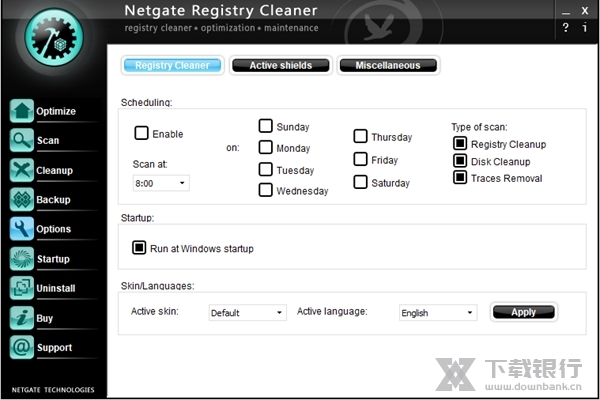
Task: Uncheck Disk Cleanup scan type
Action: tap(460, 161)
